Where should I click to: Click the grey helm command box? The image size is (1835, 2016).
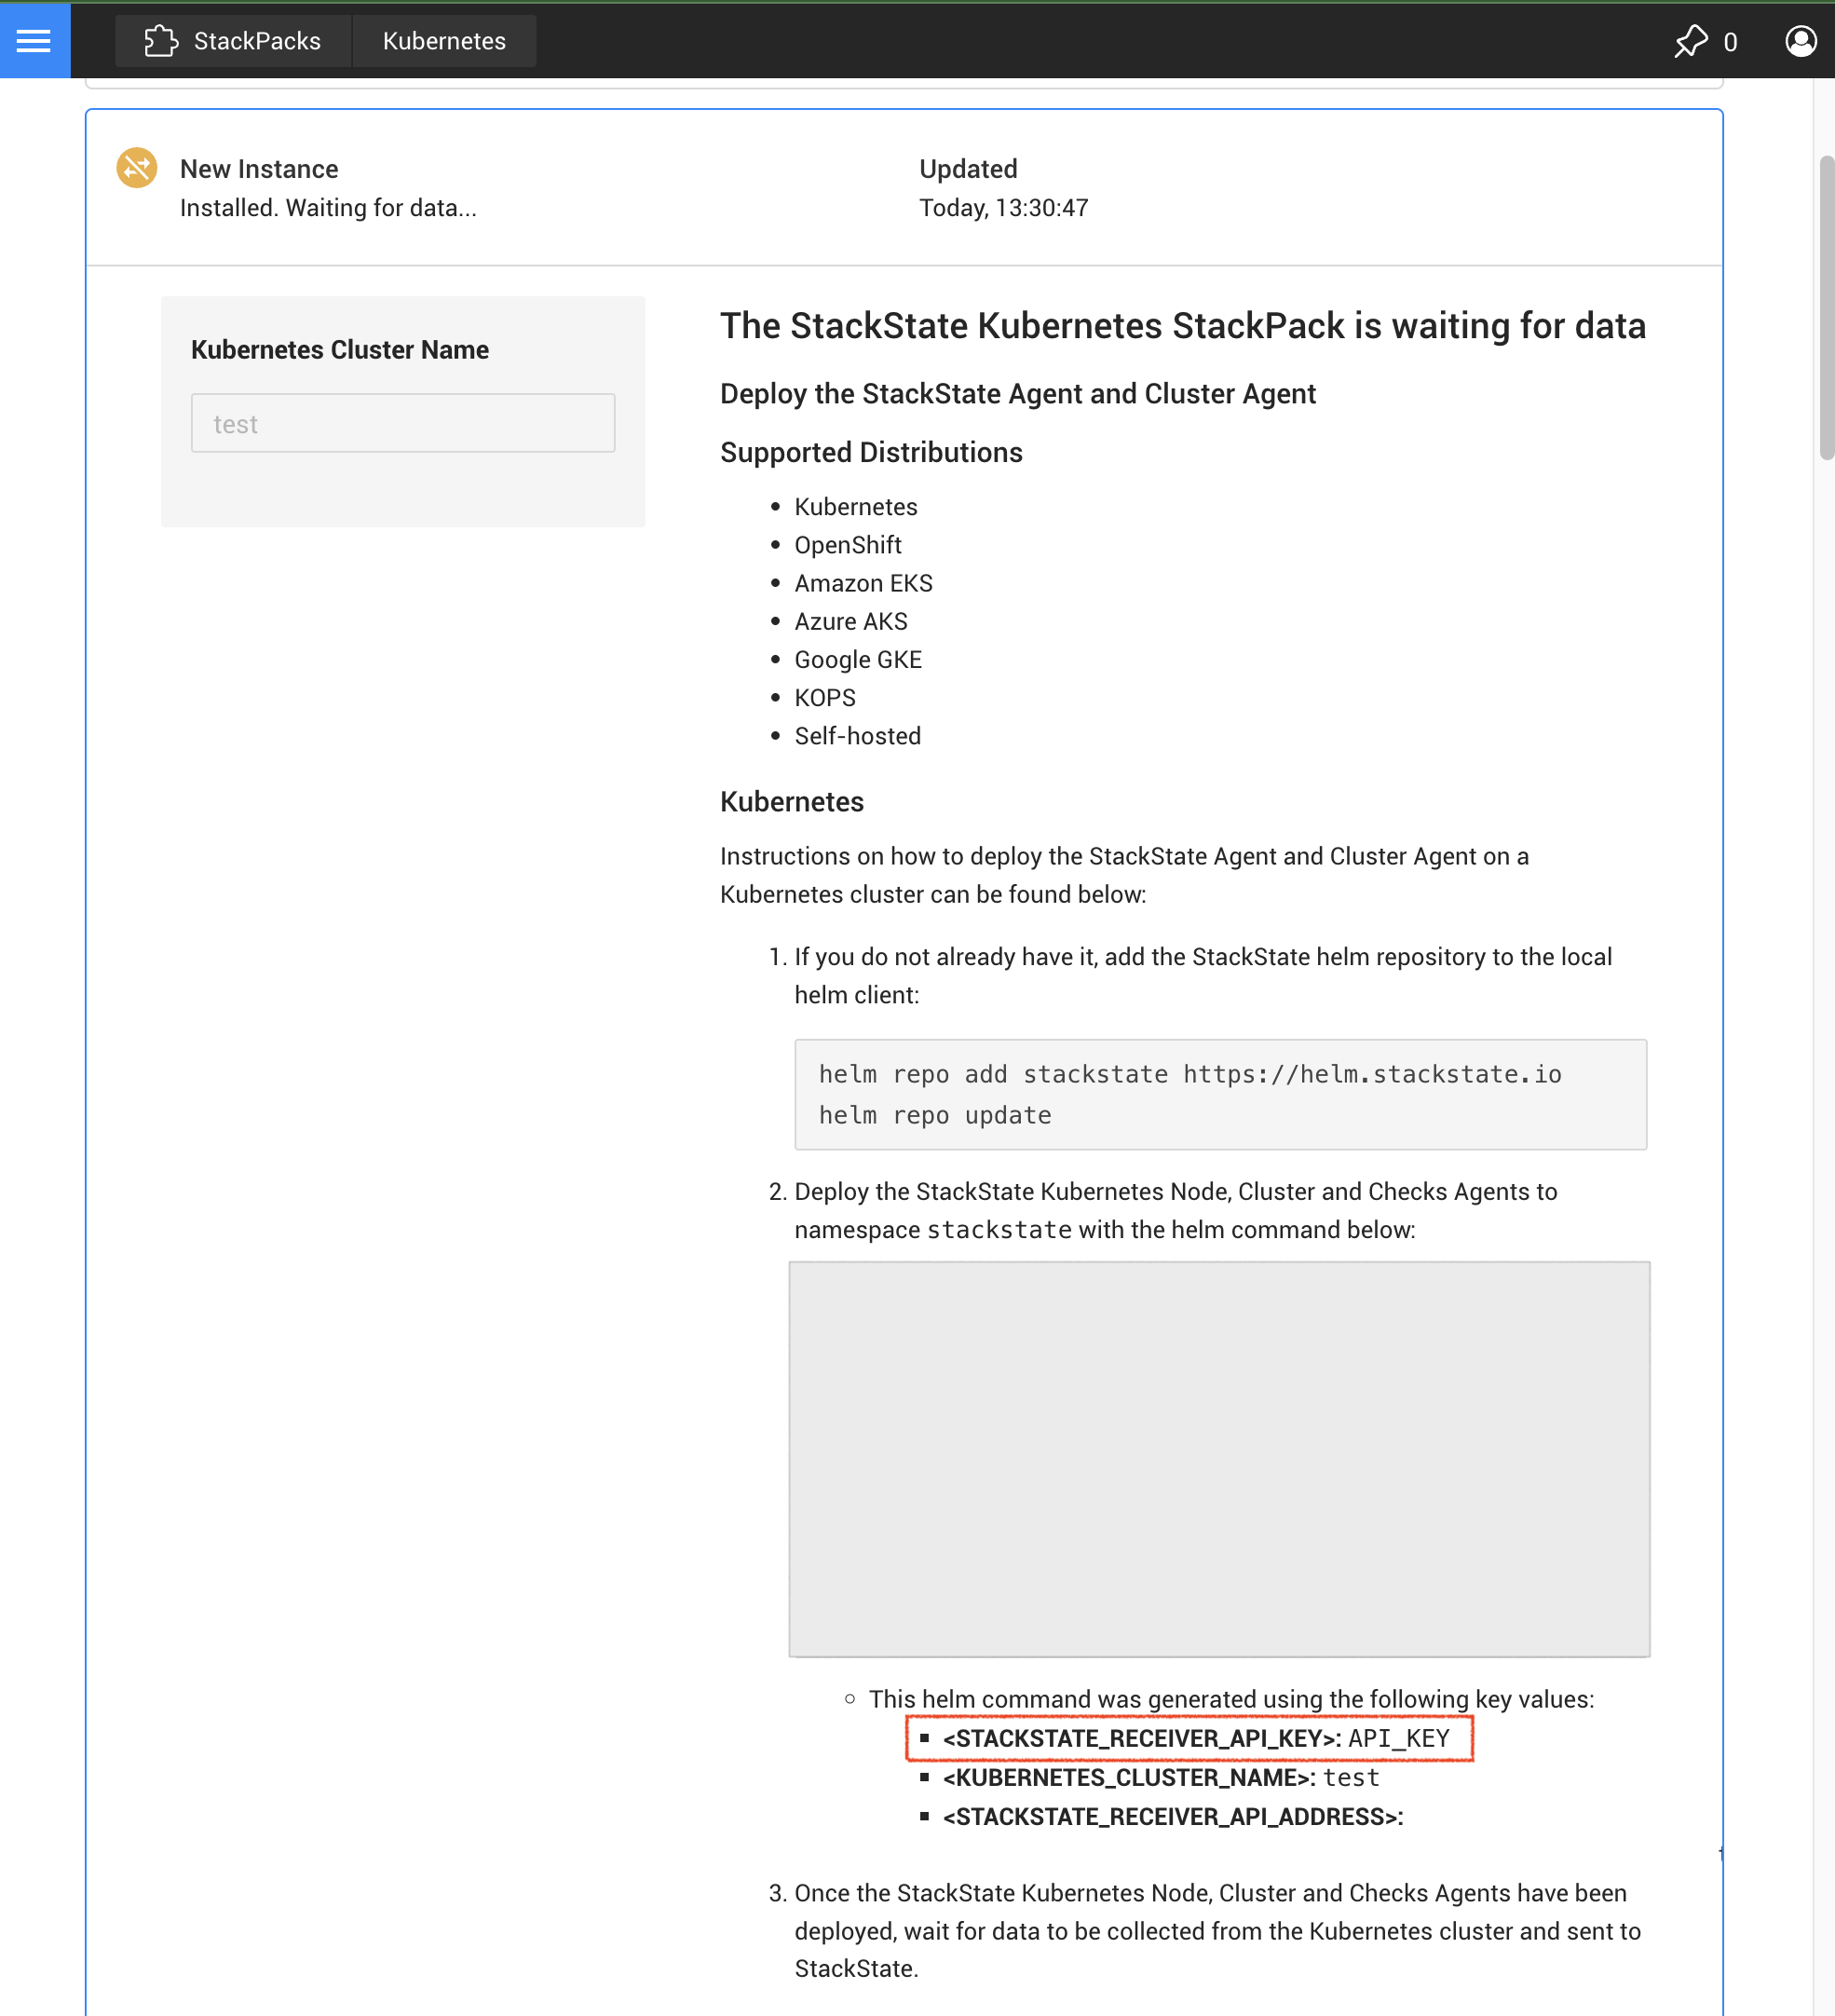(x=1218, y=1458)
